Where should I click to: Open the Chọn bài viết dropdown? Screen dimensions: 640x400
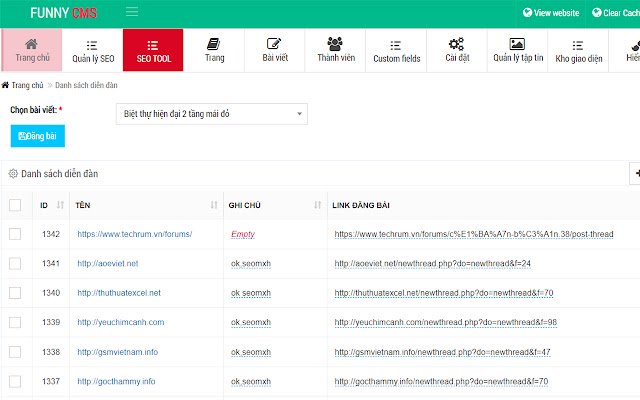(x=211, y=114)
